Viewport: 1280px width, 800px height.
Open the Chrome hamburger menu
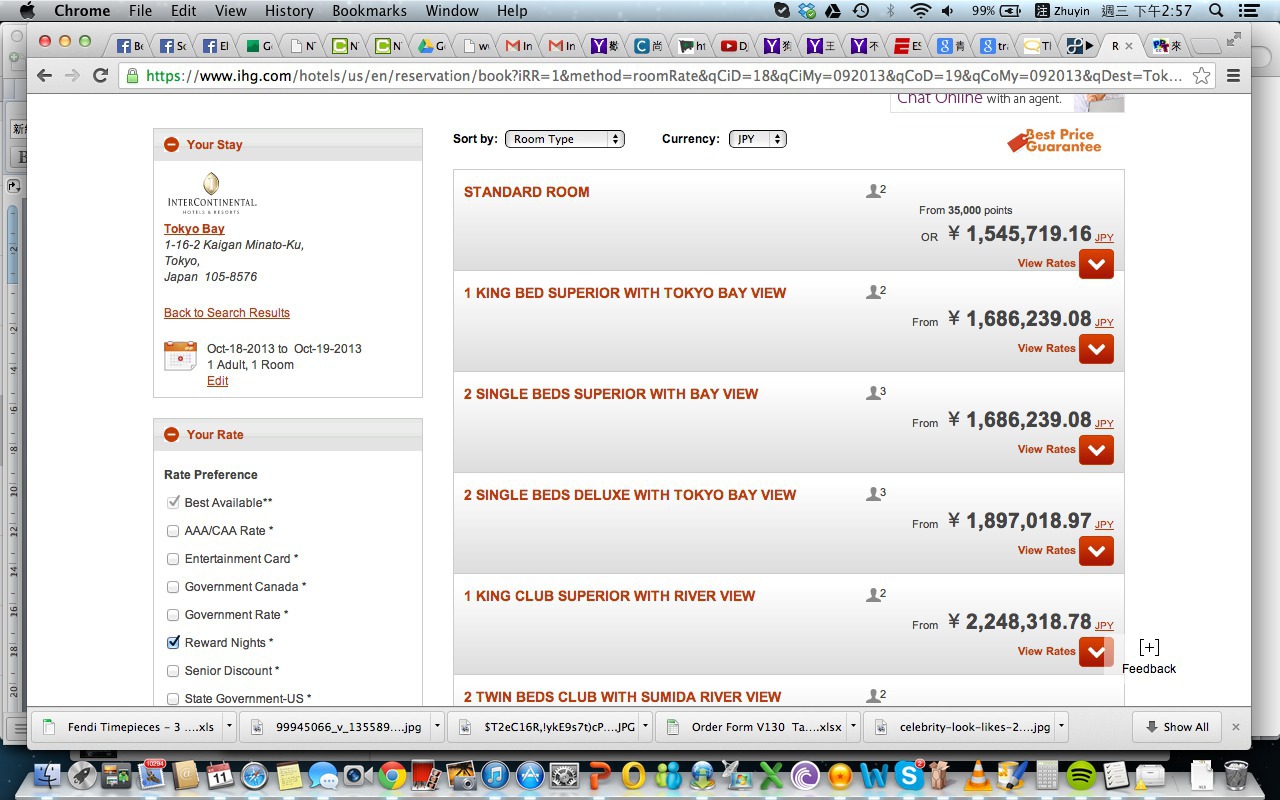1233,76
